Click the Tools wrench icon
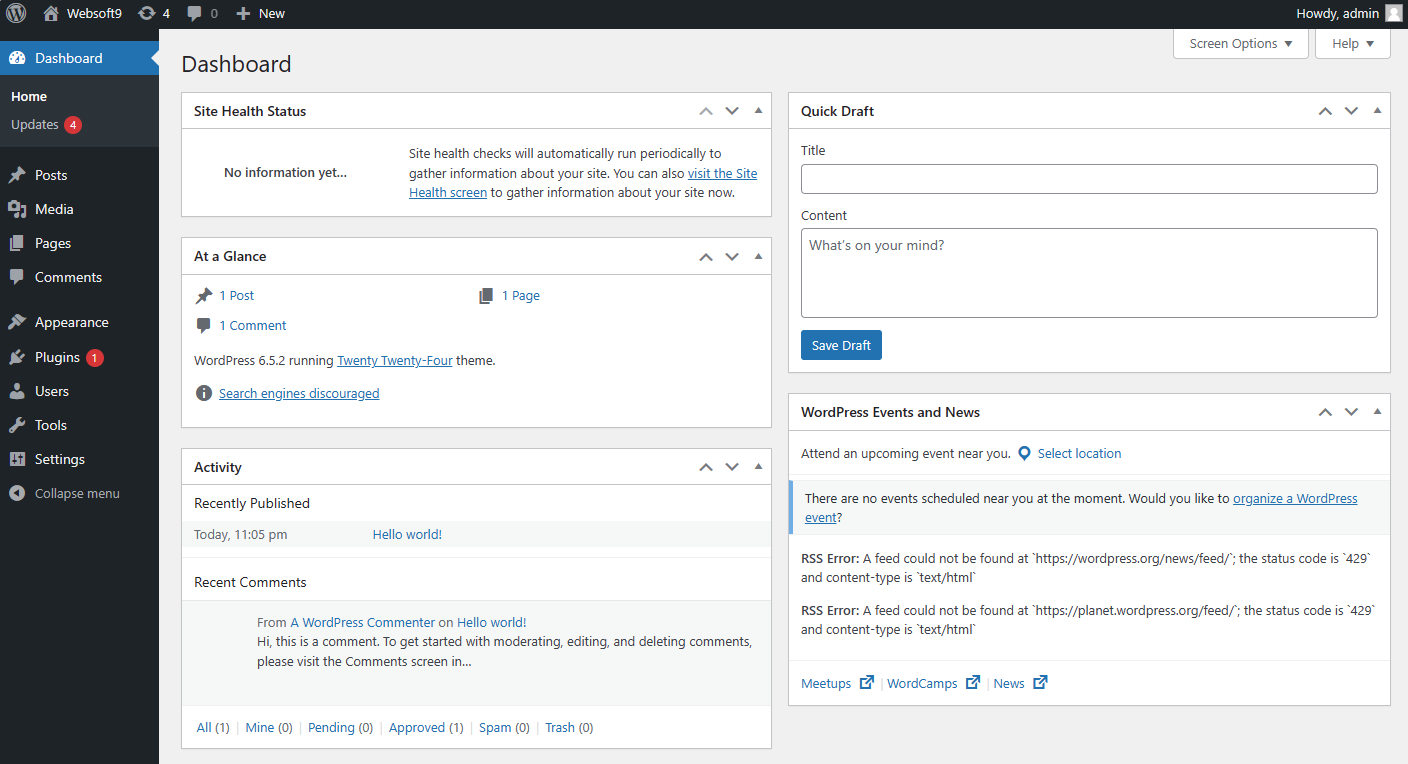The width and height of the screenshot is (1408, 764). click(17, 425)
